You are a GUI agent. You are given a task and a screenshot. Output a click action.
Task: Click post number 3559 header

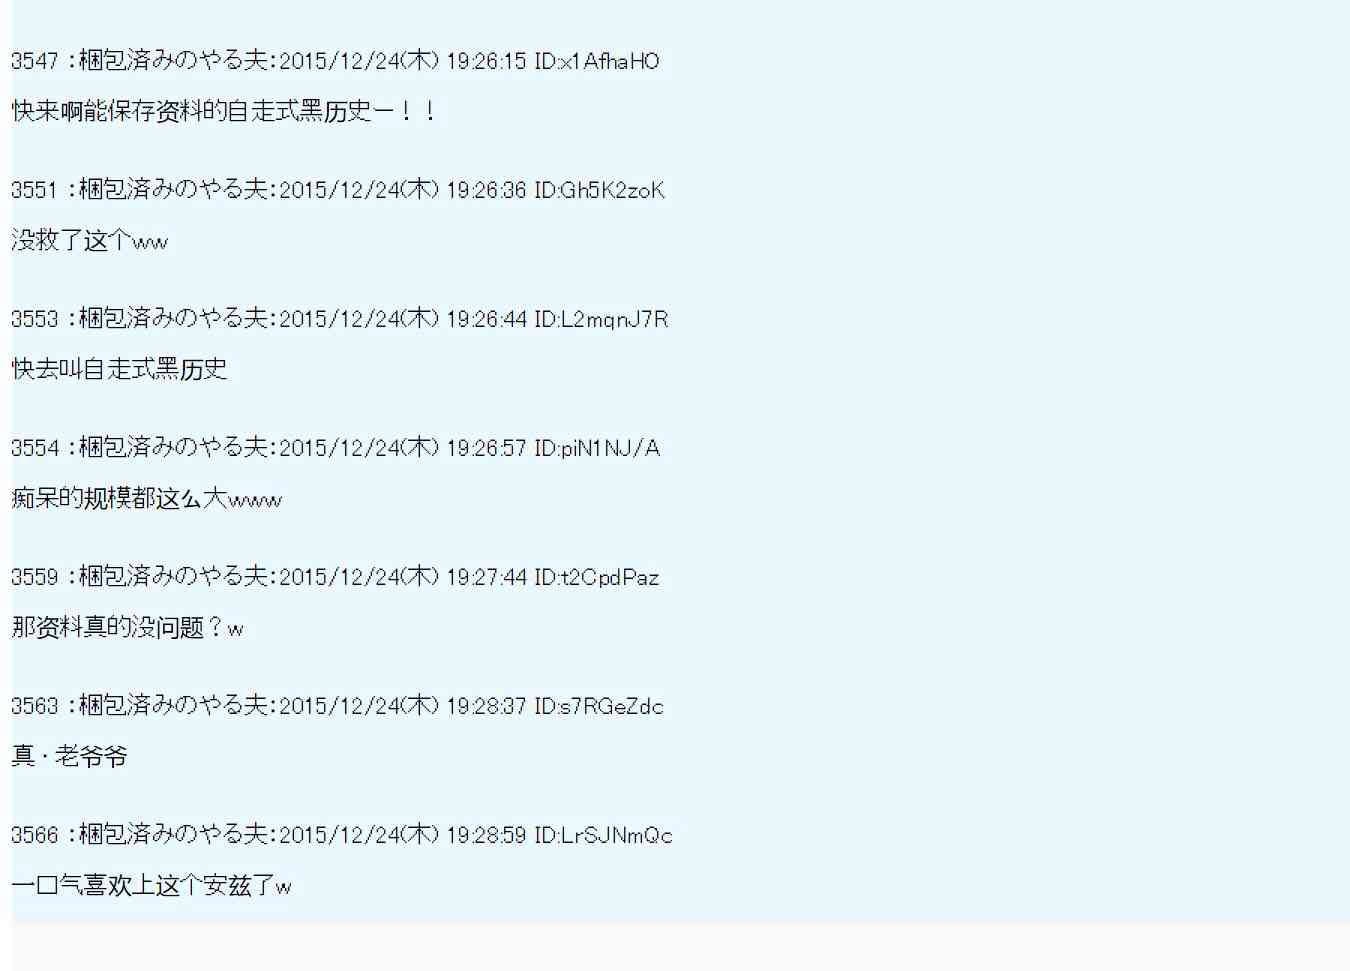335,577
